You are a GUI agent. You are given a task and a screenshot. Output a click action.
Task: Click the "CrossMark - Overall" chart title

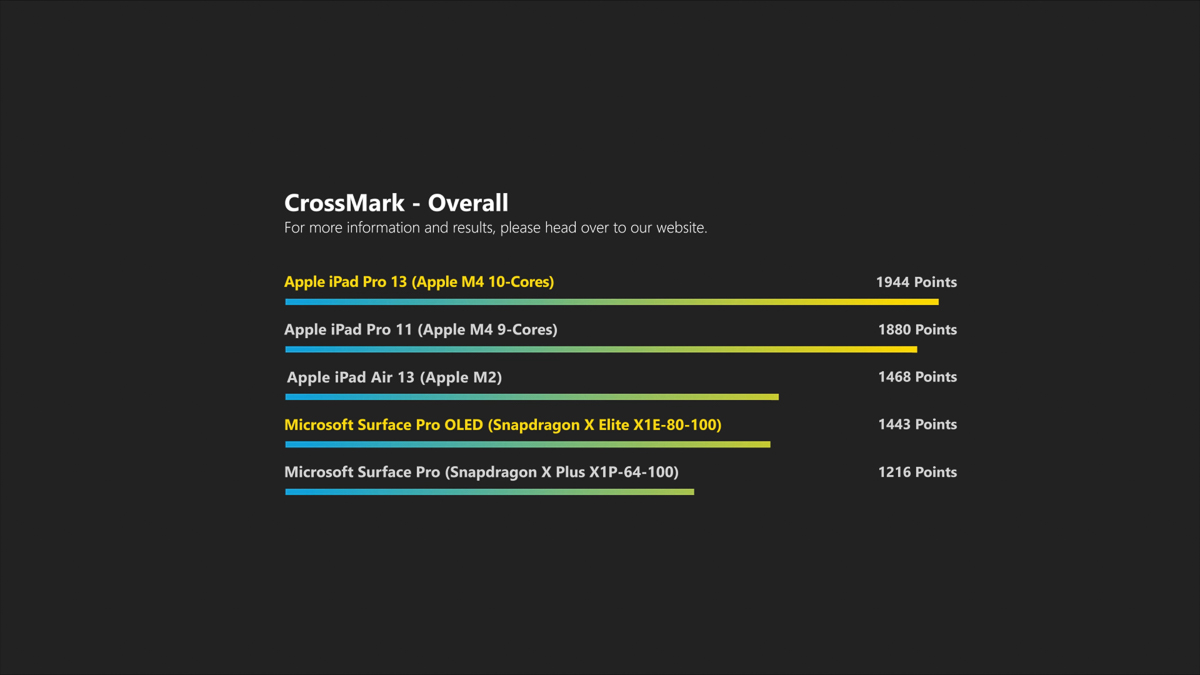(x=396, y=203)
